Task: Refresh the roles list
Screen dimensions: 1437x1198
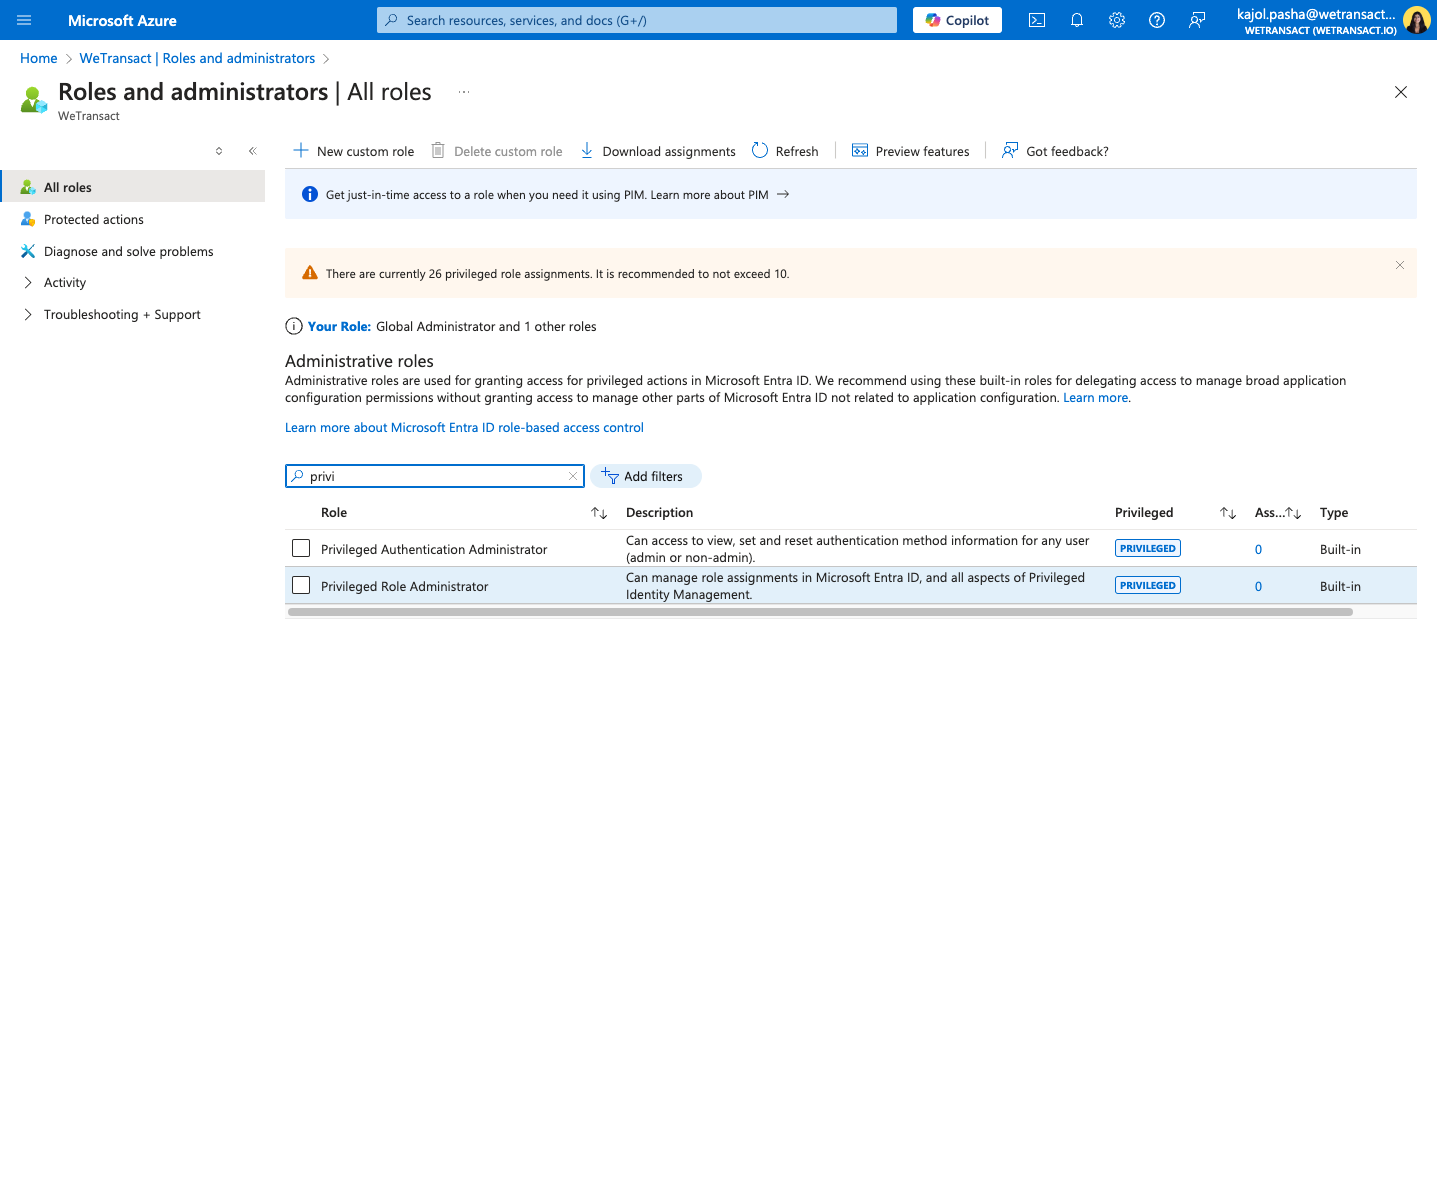Action: tap(785, 151)
